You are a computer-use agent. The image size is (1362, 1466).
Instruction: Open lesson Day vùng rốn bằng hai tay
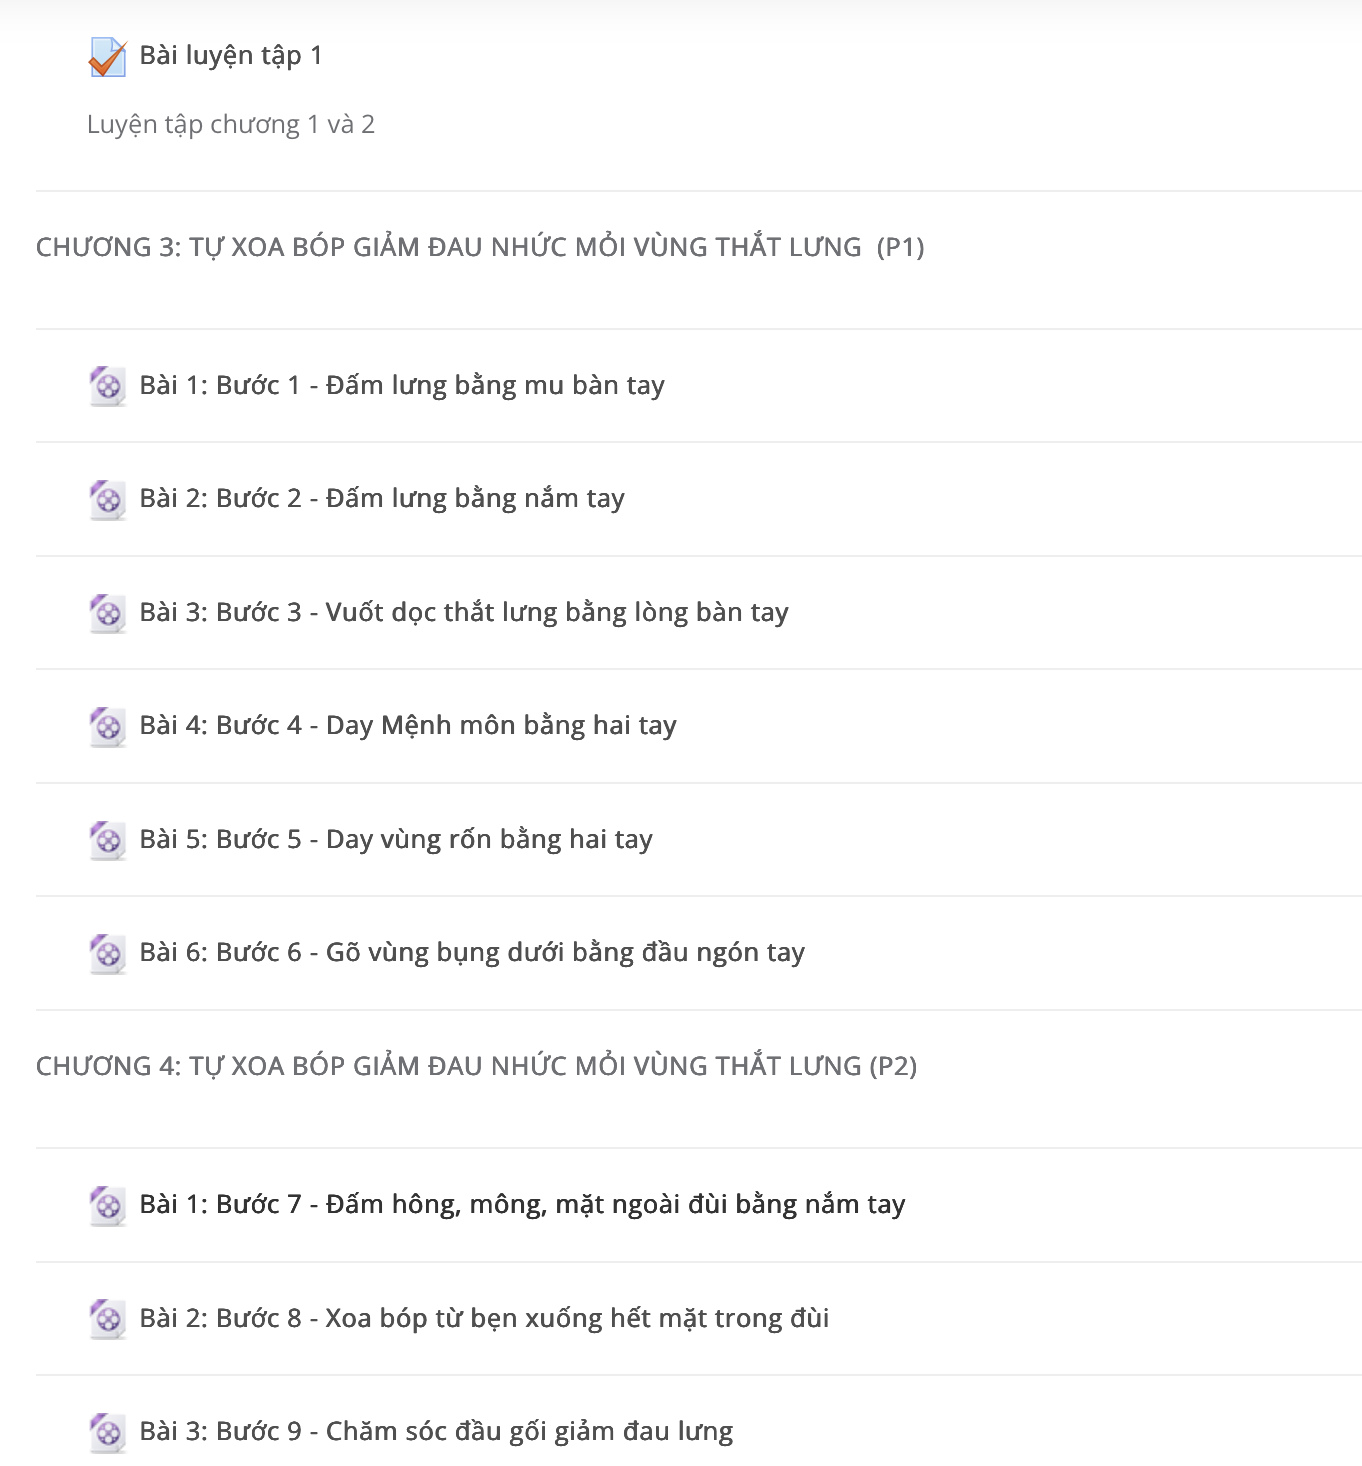(396, 840)
